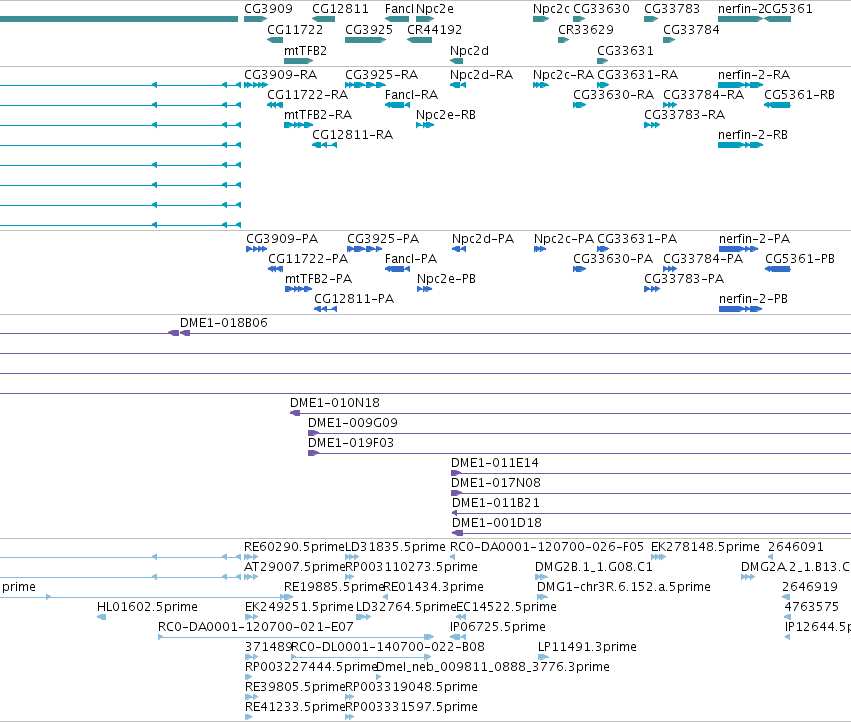Image resolution: width=851 pixels, height=722 pixels.
Task: Click transcript CG12811-RA
Action: pyautogui.click(x=325, y=145)
